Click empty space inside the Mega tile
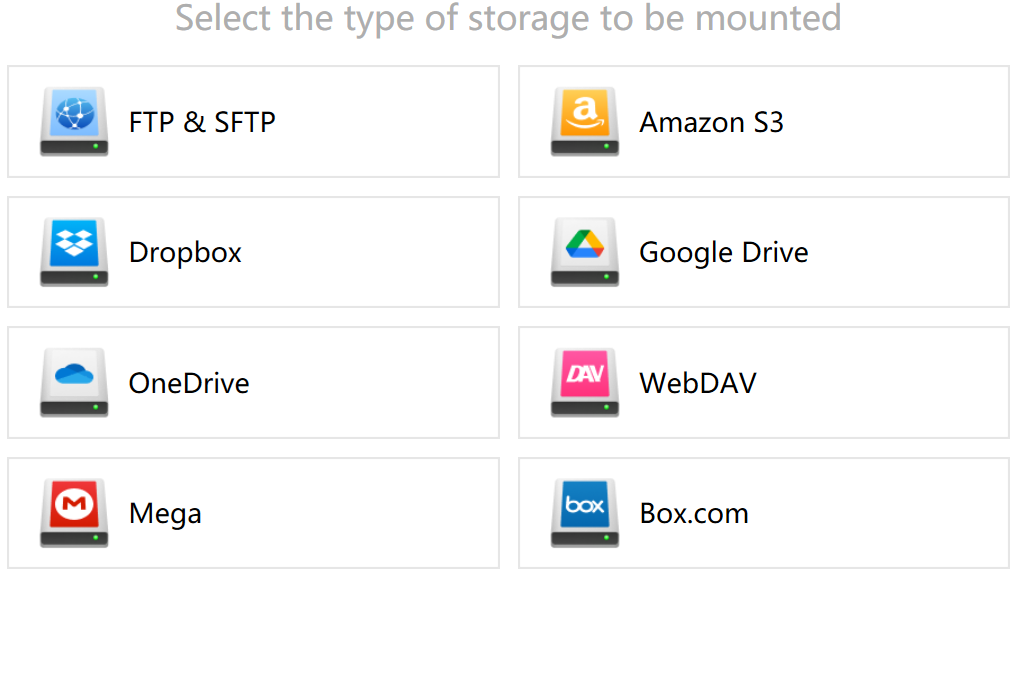Image resolution: width=1022 pixels, height=674 pixels. tap(352, 513)
